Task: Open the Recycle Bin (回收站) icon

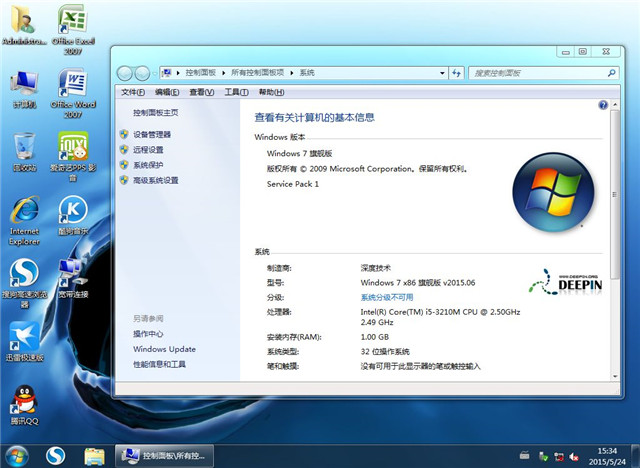Action: pos(24,149)
